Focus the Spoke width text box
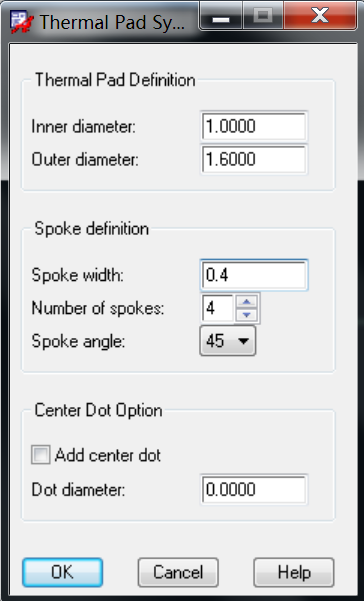 [254, 275]
